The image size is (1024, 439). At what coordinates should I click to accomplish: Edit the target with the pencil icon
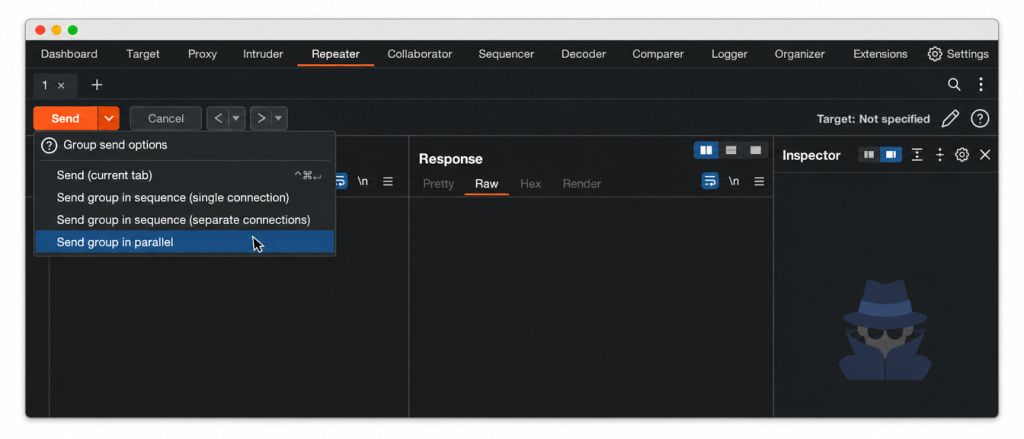[950, 119]
